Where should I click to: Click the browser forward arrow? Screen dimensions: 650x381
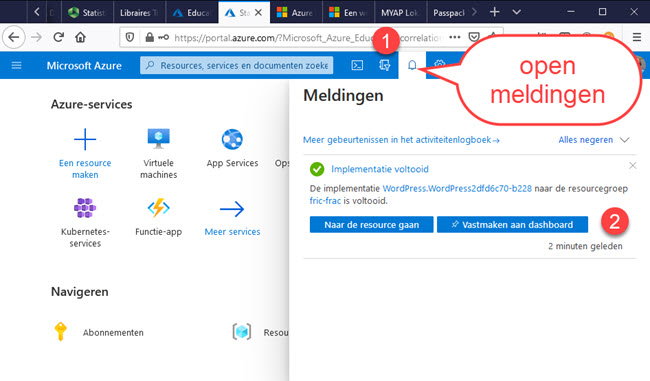(x=36, y=37)
